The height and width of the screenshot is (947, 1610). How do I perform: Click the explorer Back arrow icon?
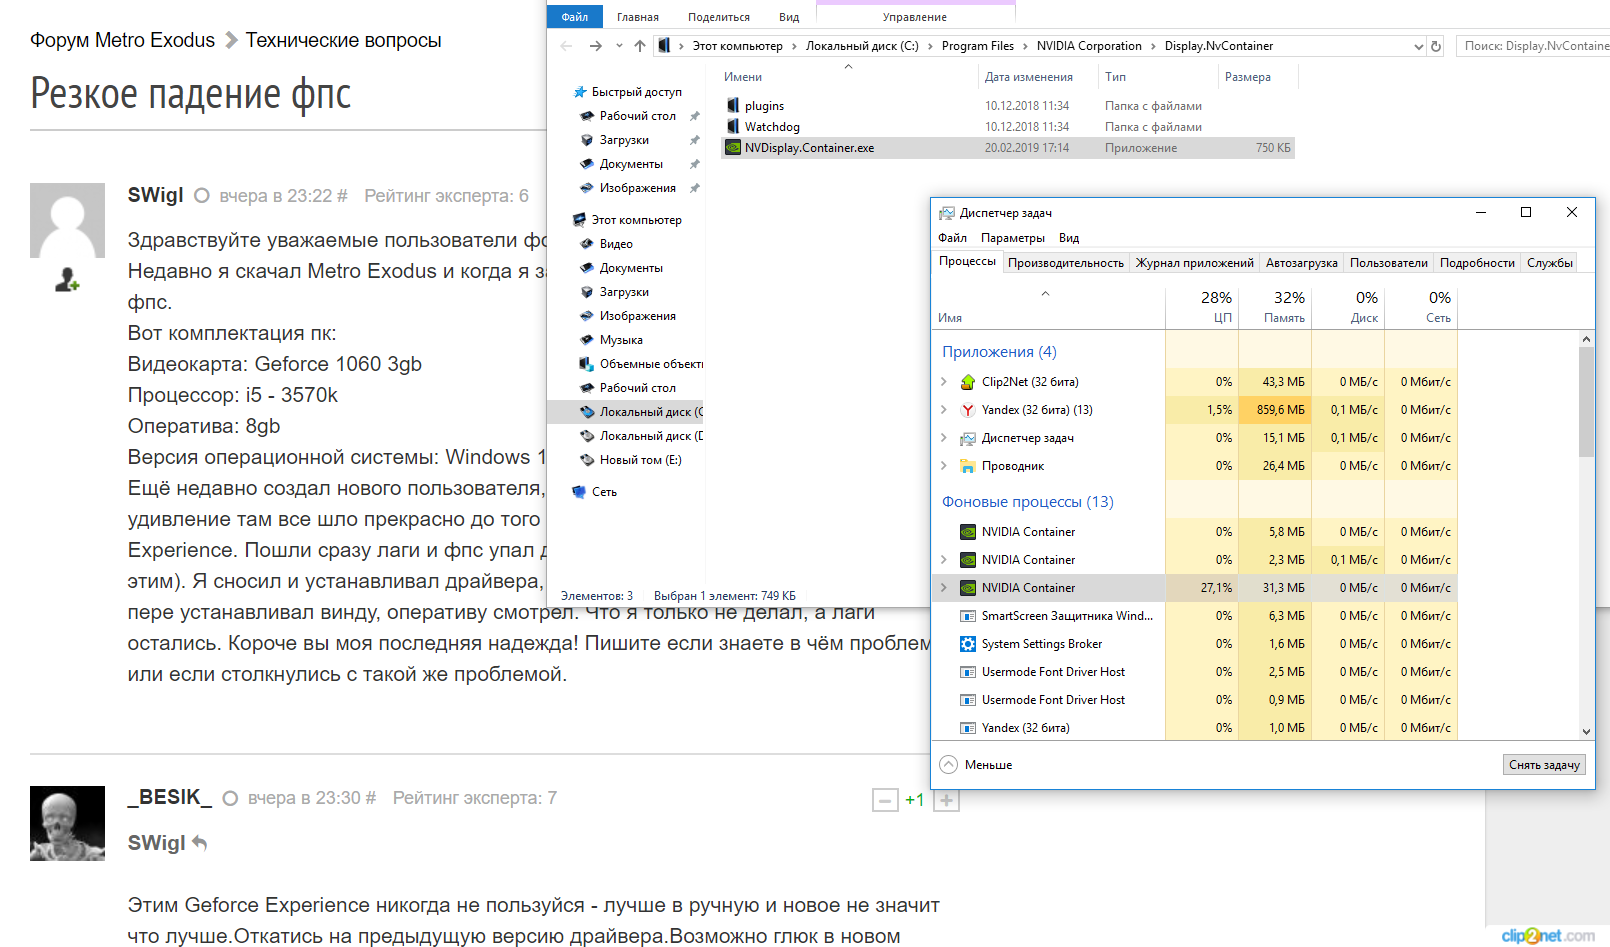(x=567, y=46)
